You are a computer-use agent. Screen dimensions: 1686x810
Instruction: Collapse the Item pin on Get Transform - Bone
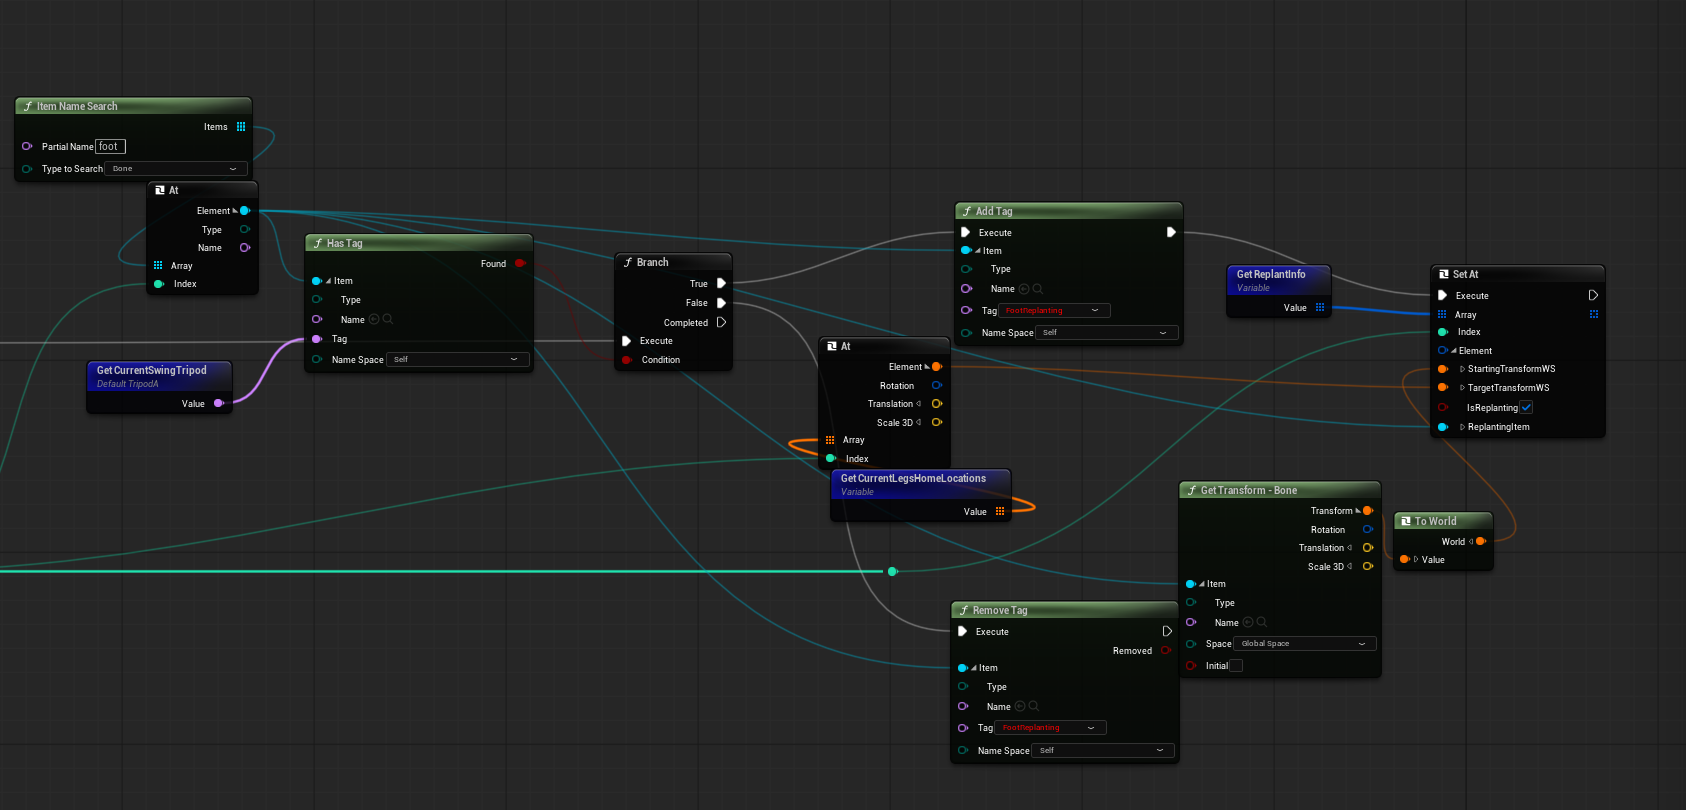click(1202, 584)
